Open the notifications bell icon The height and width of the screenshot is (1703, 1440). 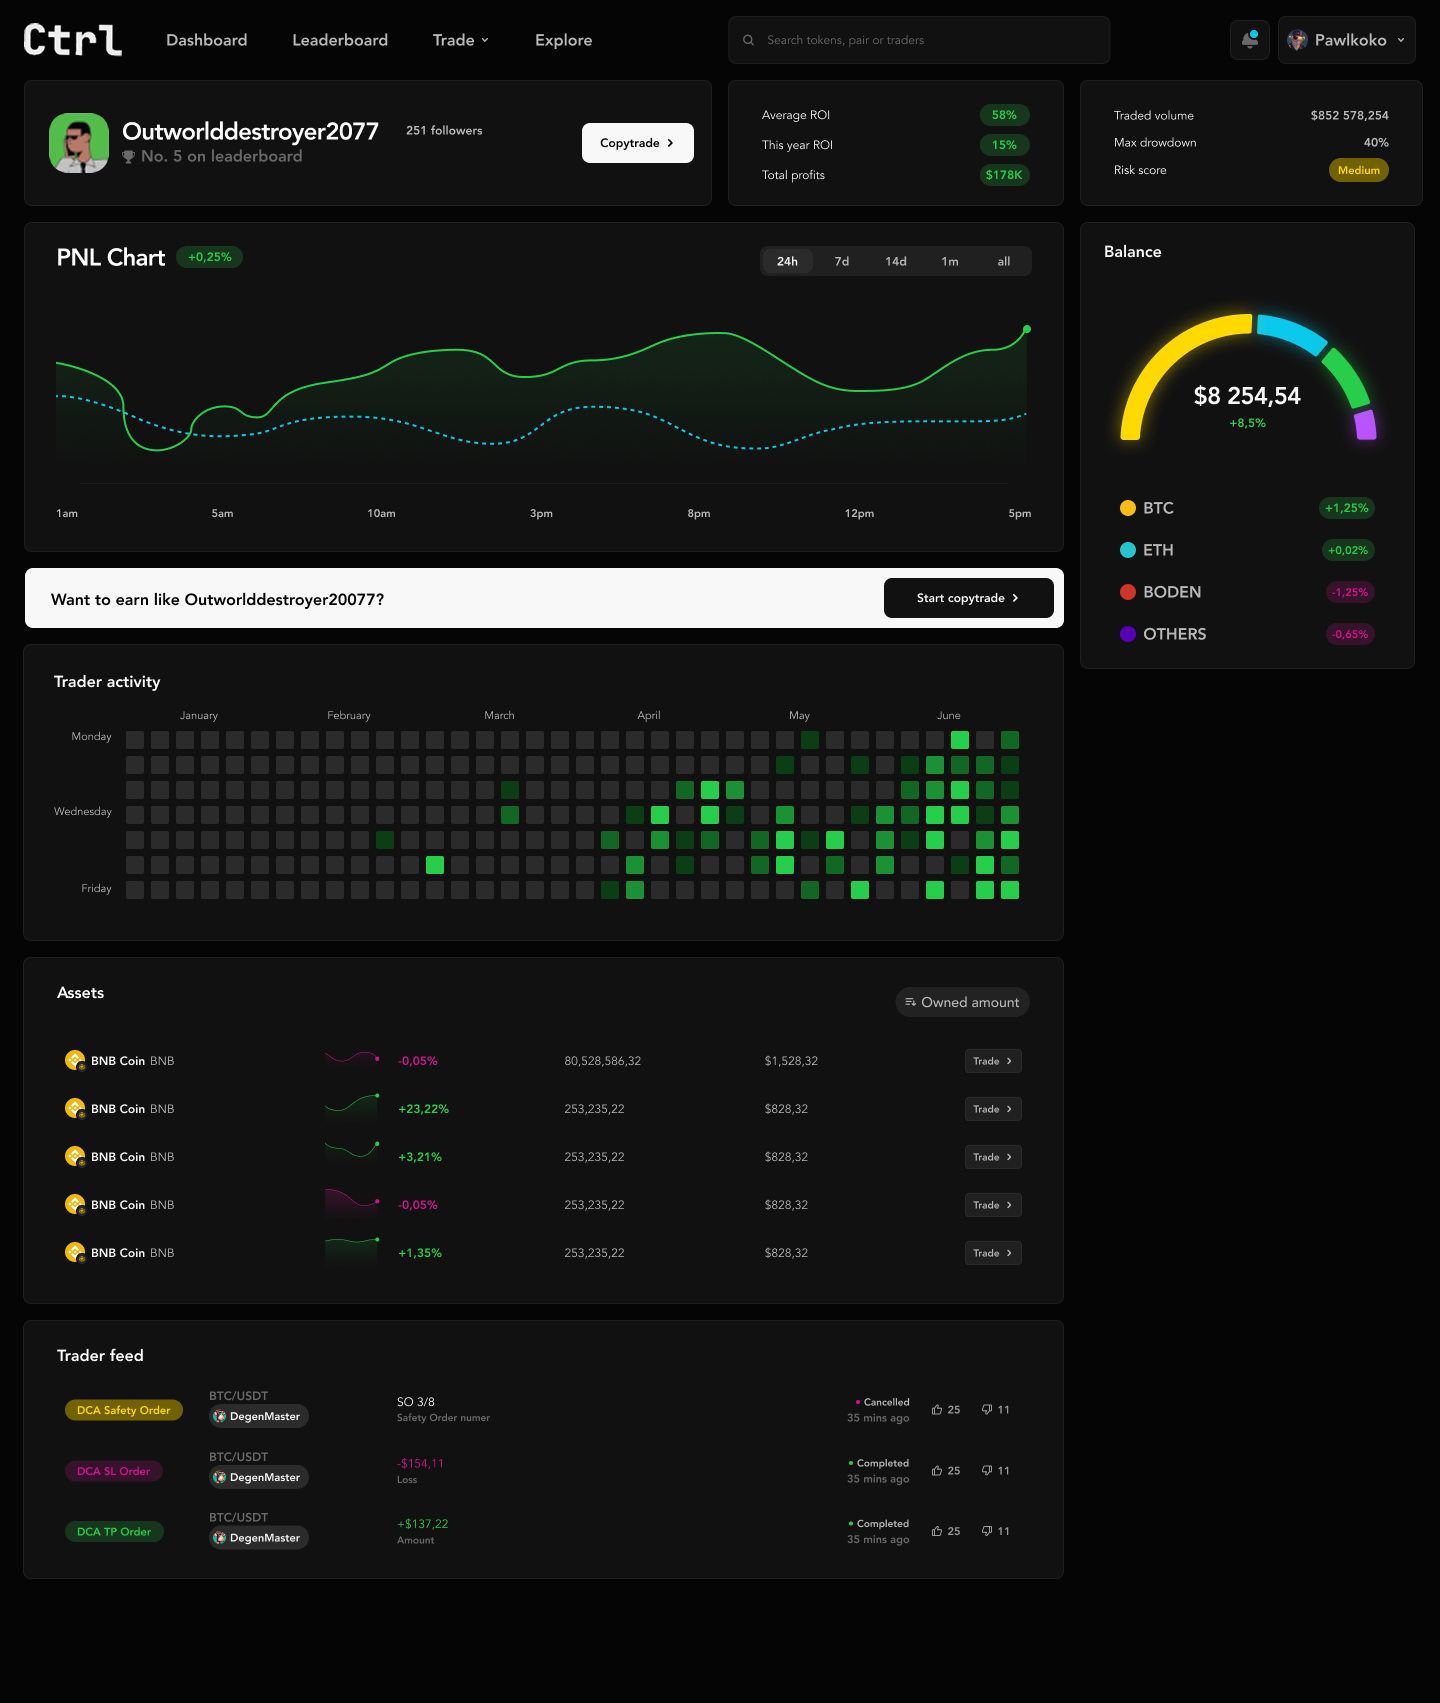(1249, 40)
